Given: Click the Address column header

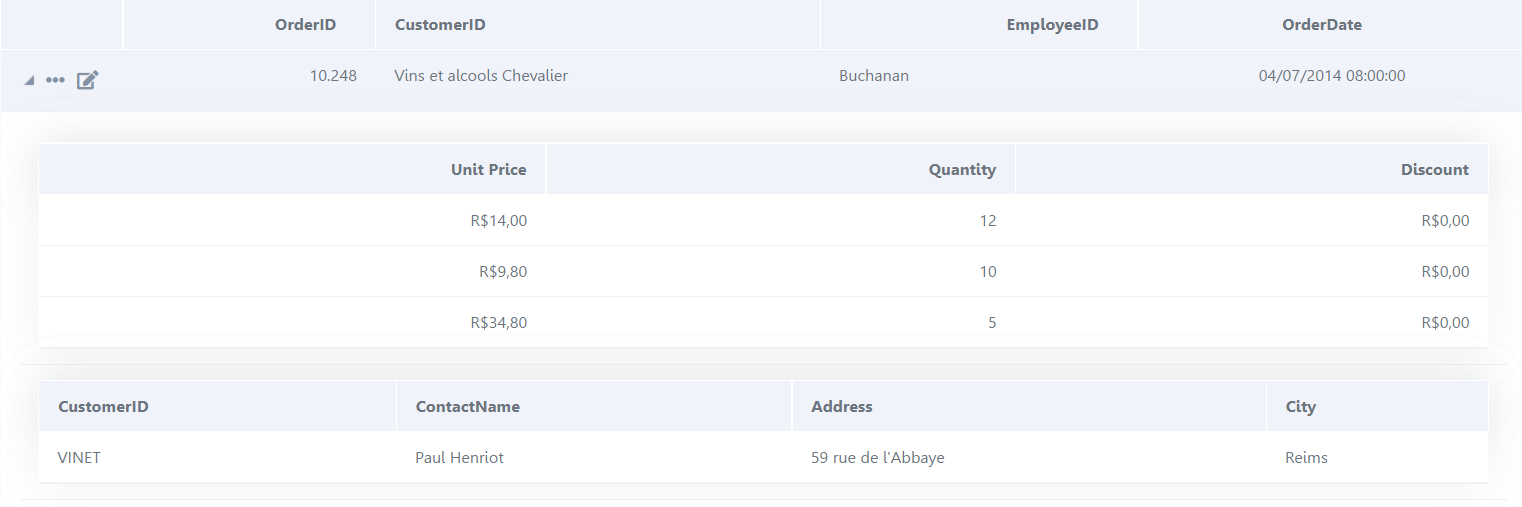Looking at the screenshot, I should 1029,406.
